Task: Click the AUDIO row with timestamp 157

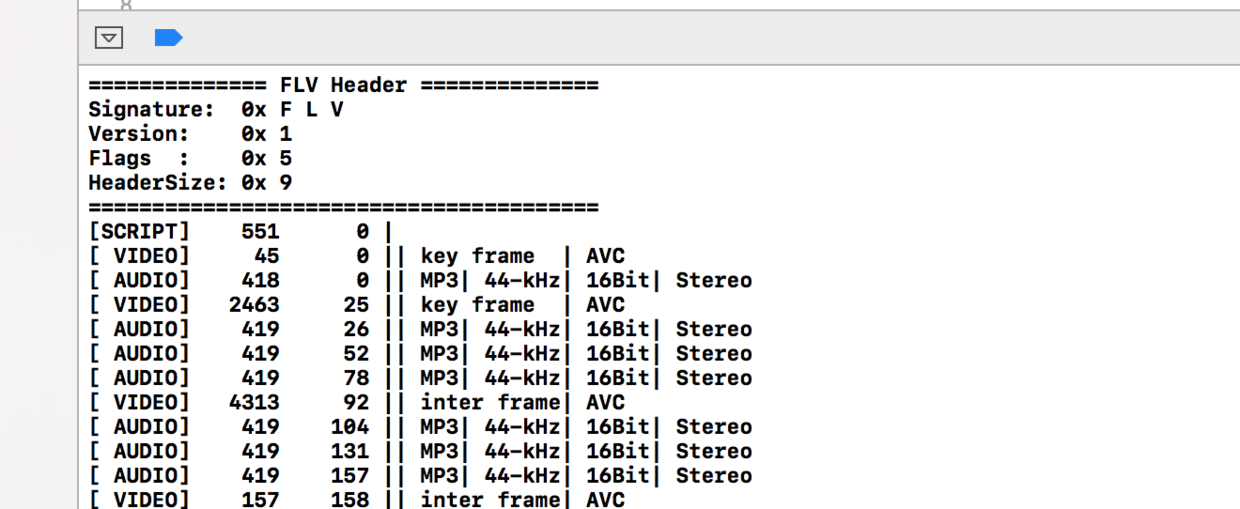Action: click(x=420, y=476)
